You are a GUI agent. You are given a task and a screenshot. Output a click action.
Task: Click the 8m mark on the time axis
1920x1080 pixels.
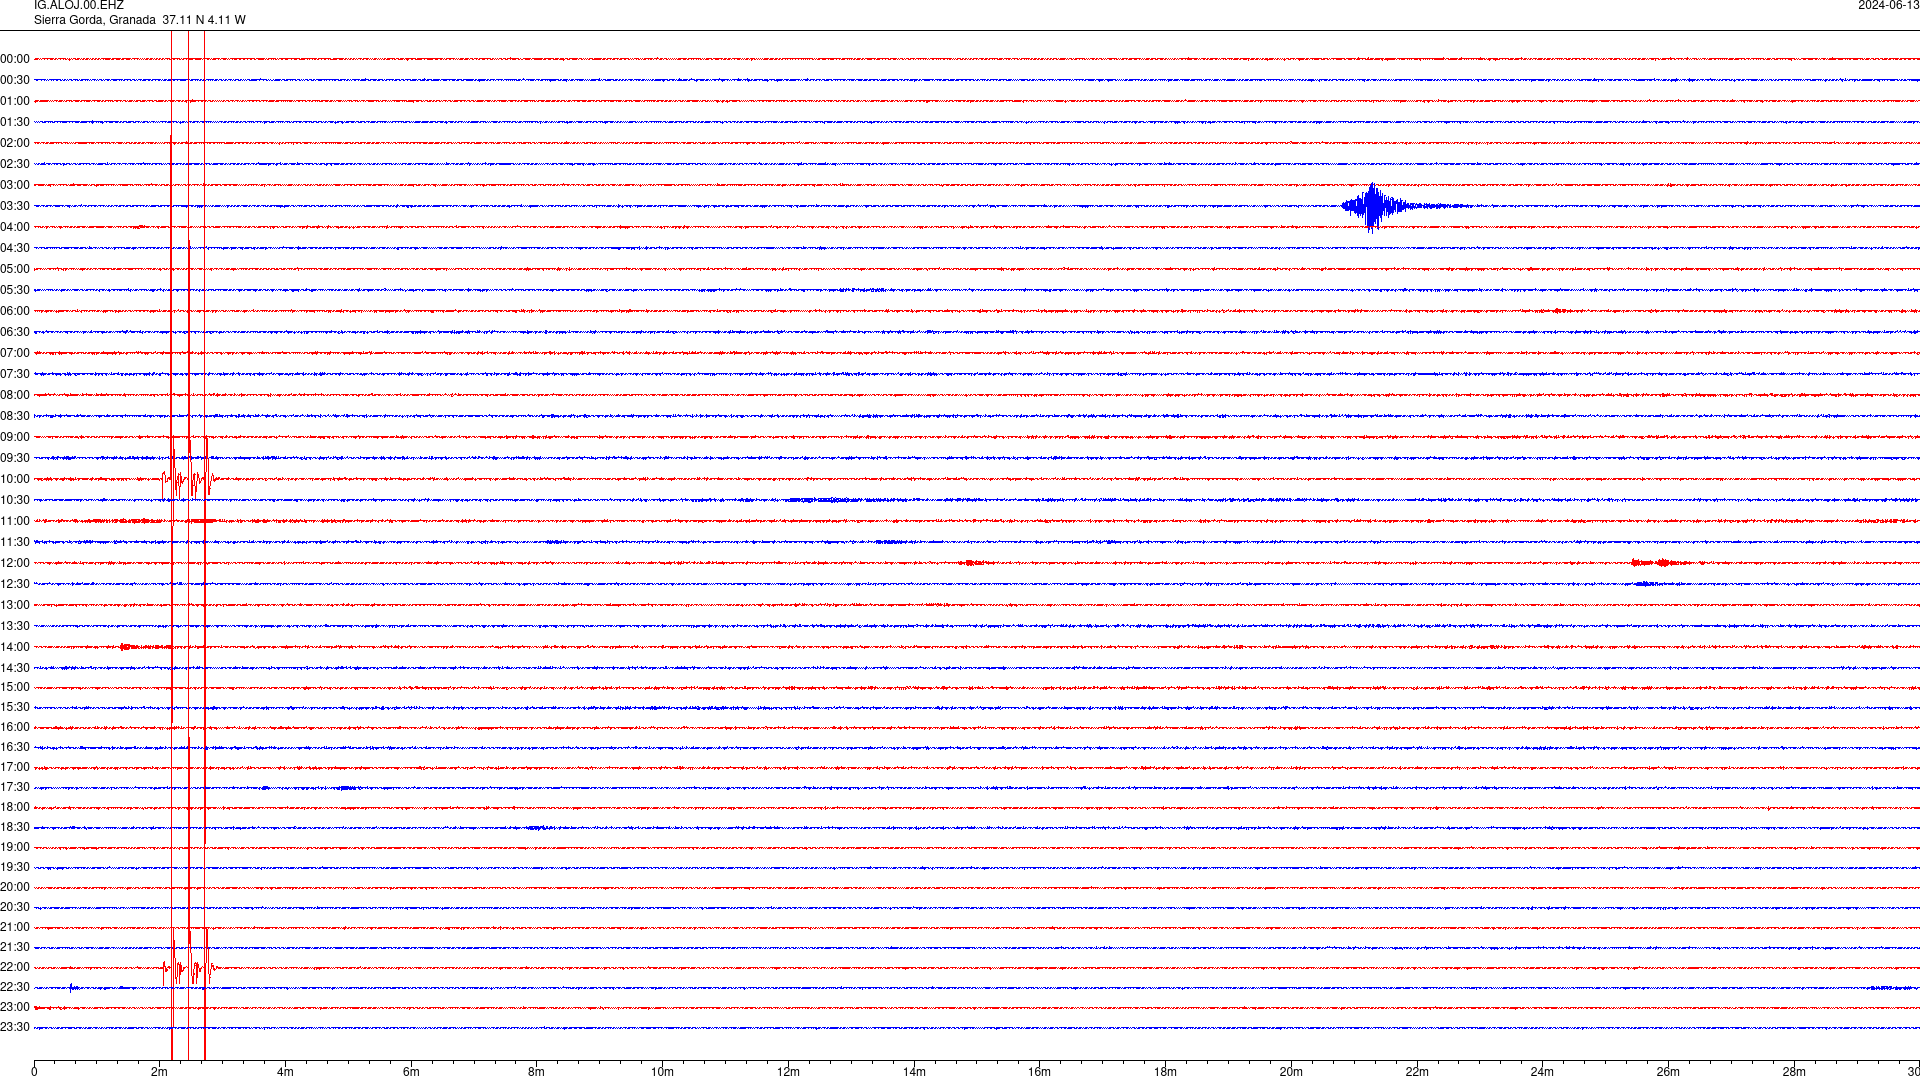(537, 1072)
